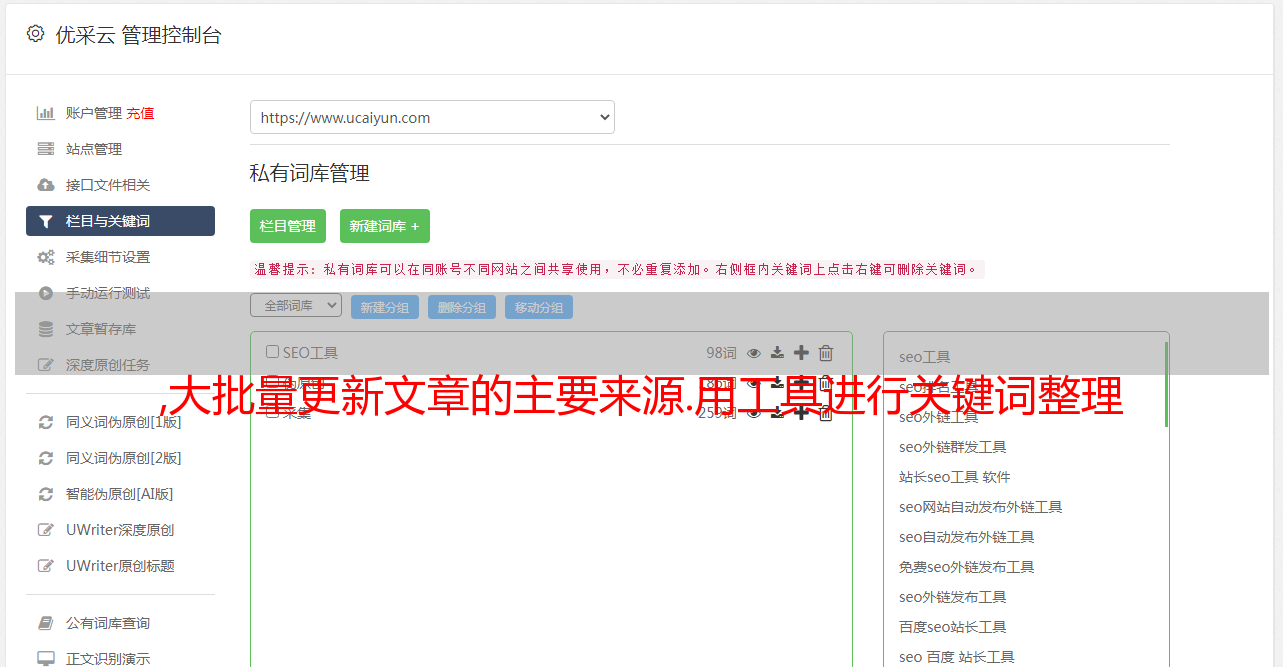Open UWriter原创标题 page

point(120,566)
